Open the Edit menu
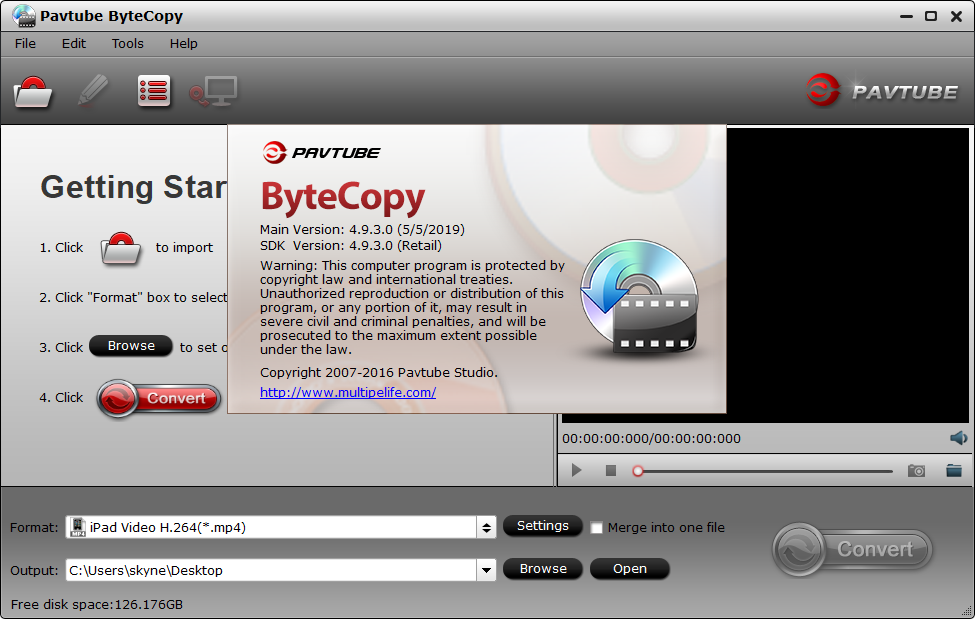 coord(73,44)
